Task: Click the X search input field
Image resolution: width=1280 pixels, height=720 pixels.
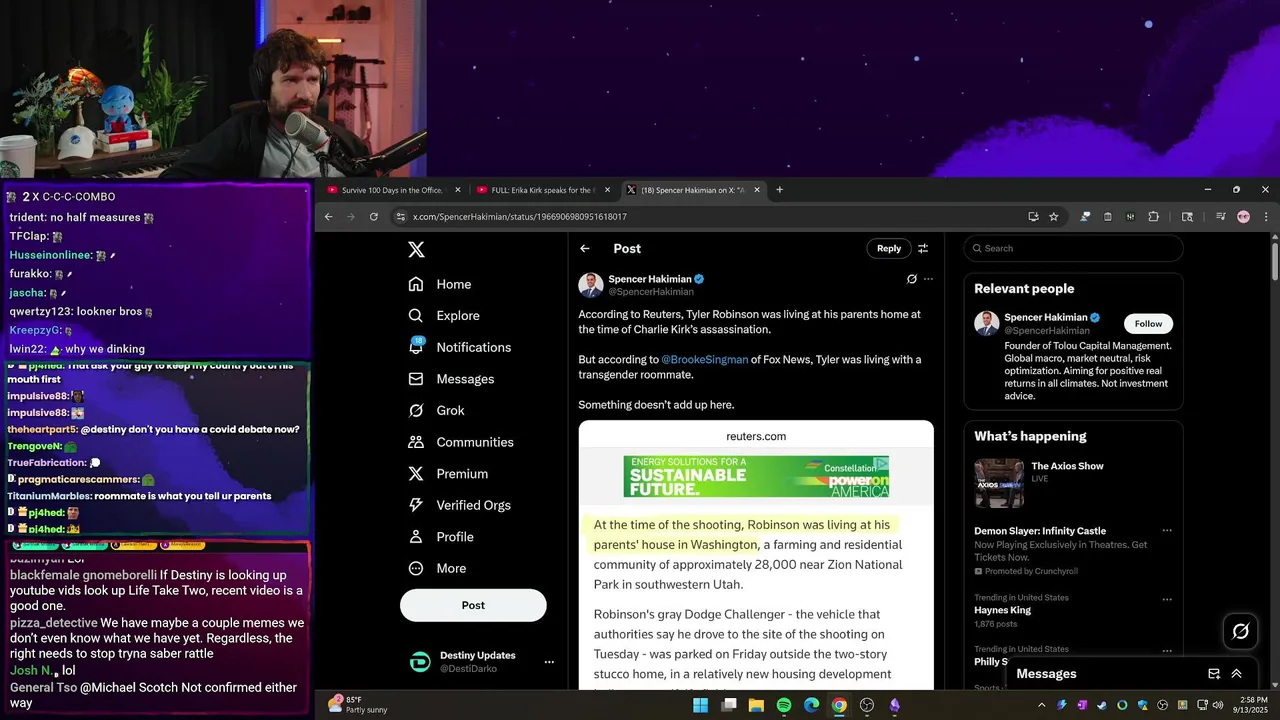Action: tap(1074, 248)
